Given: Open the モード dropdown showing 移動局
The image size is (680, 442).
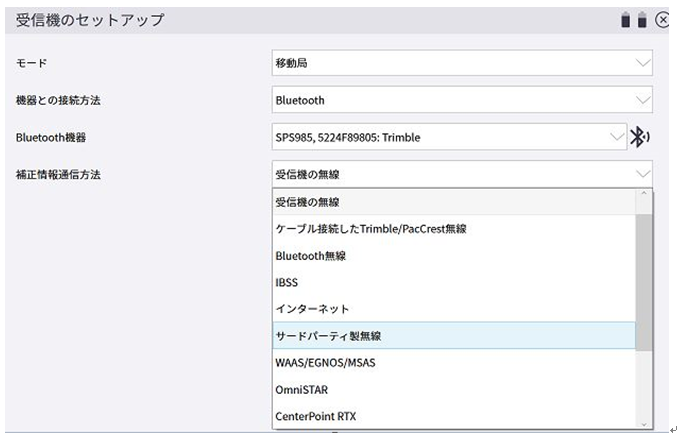Looking at the screenshot, I should coord(462,63).
